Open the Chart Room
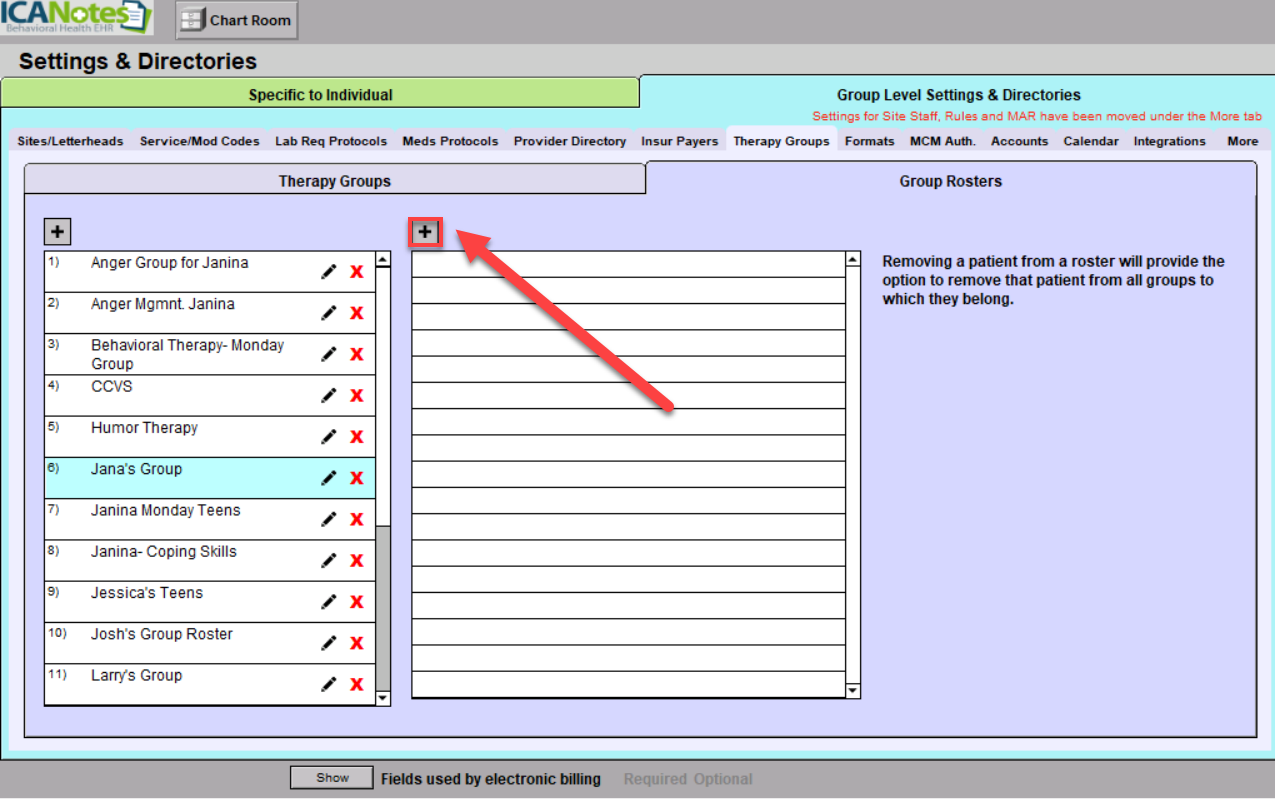The width and height of the screenshot is (1275, 799). tap(237, 20)
